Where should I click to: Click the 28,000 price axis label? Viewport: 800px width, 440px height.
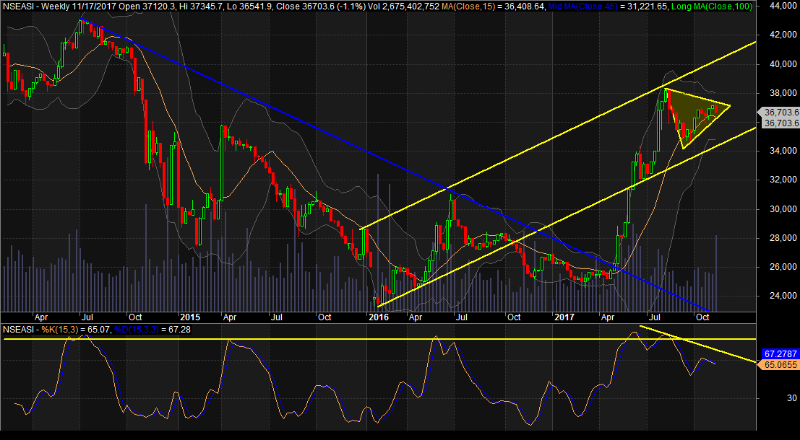point(782,238)
